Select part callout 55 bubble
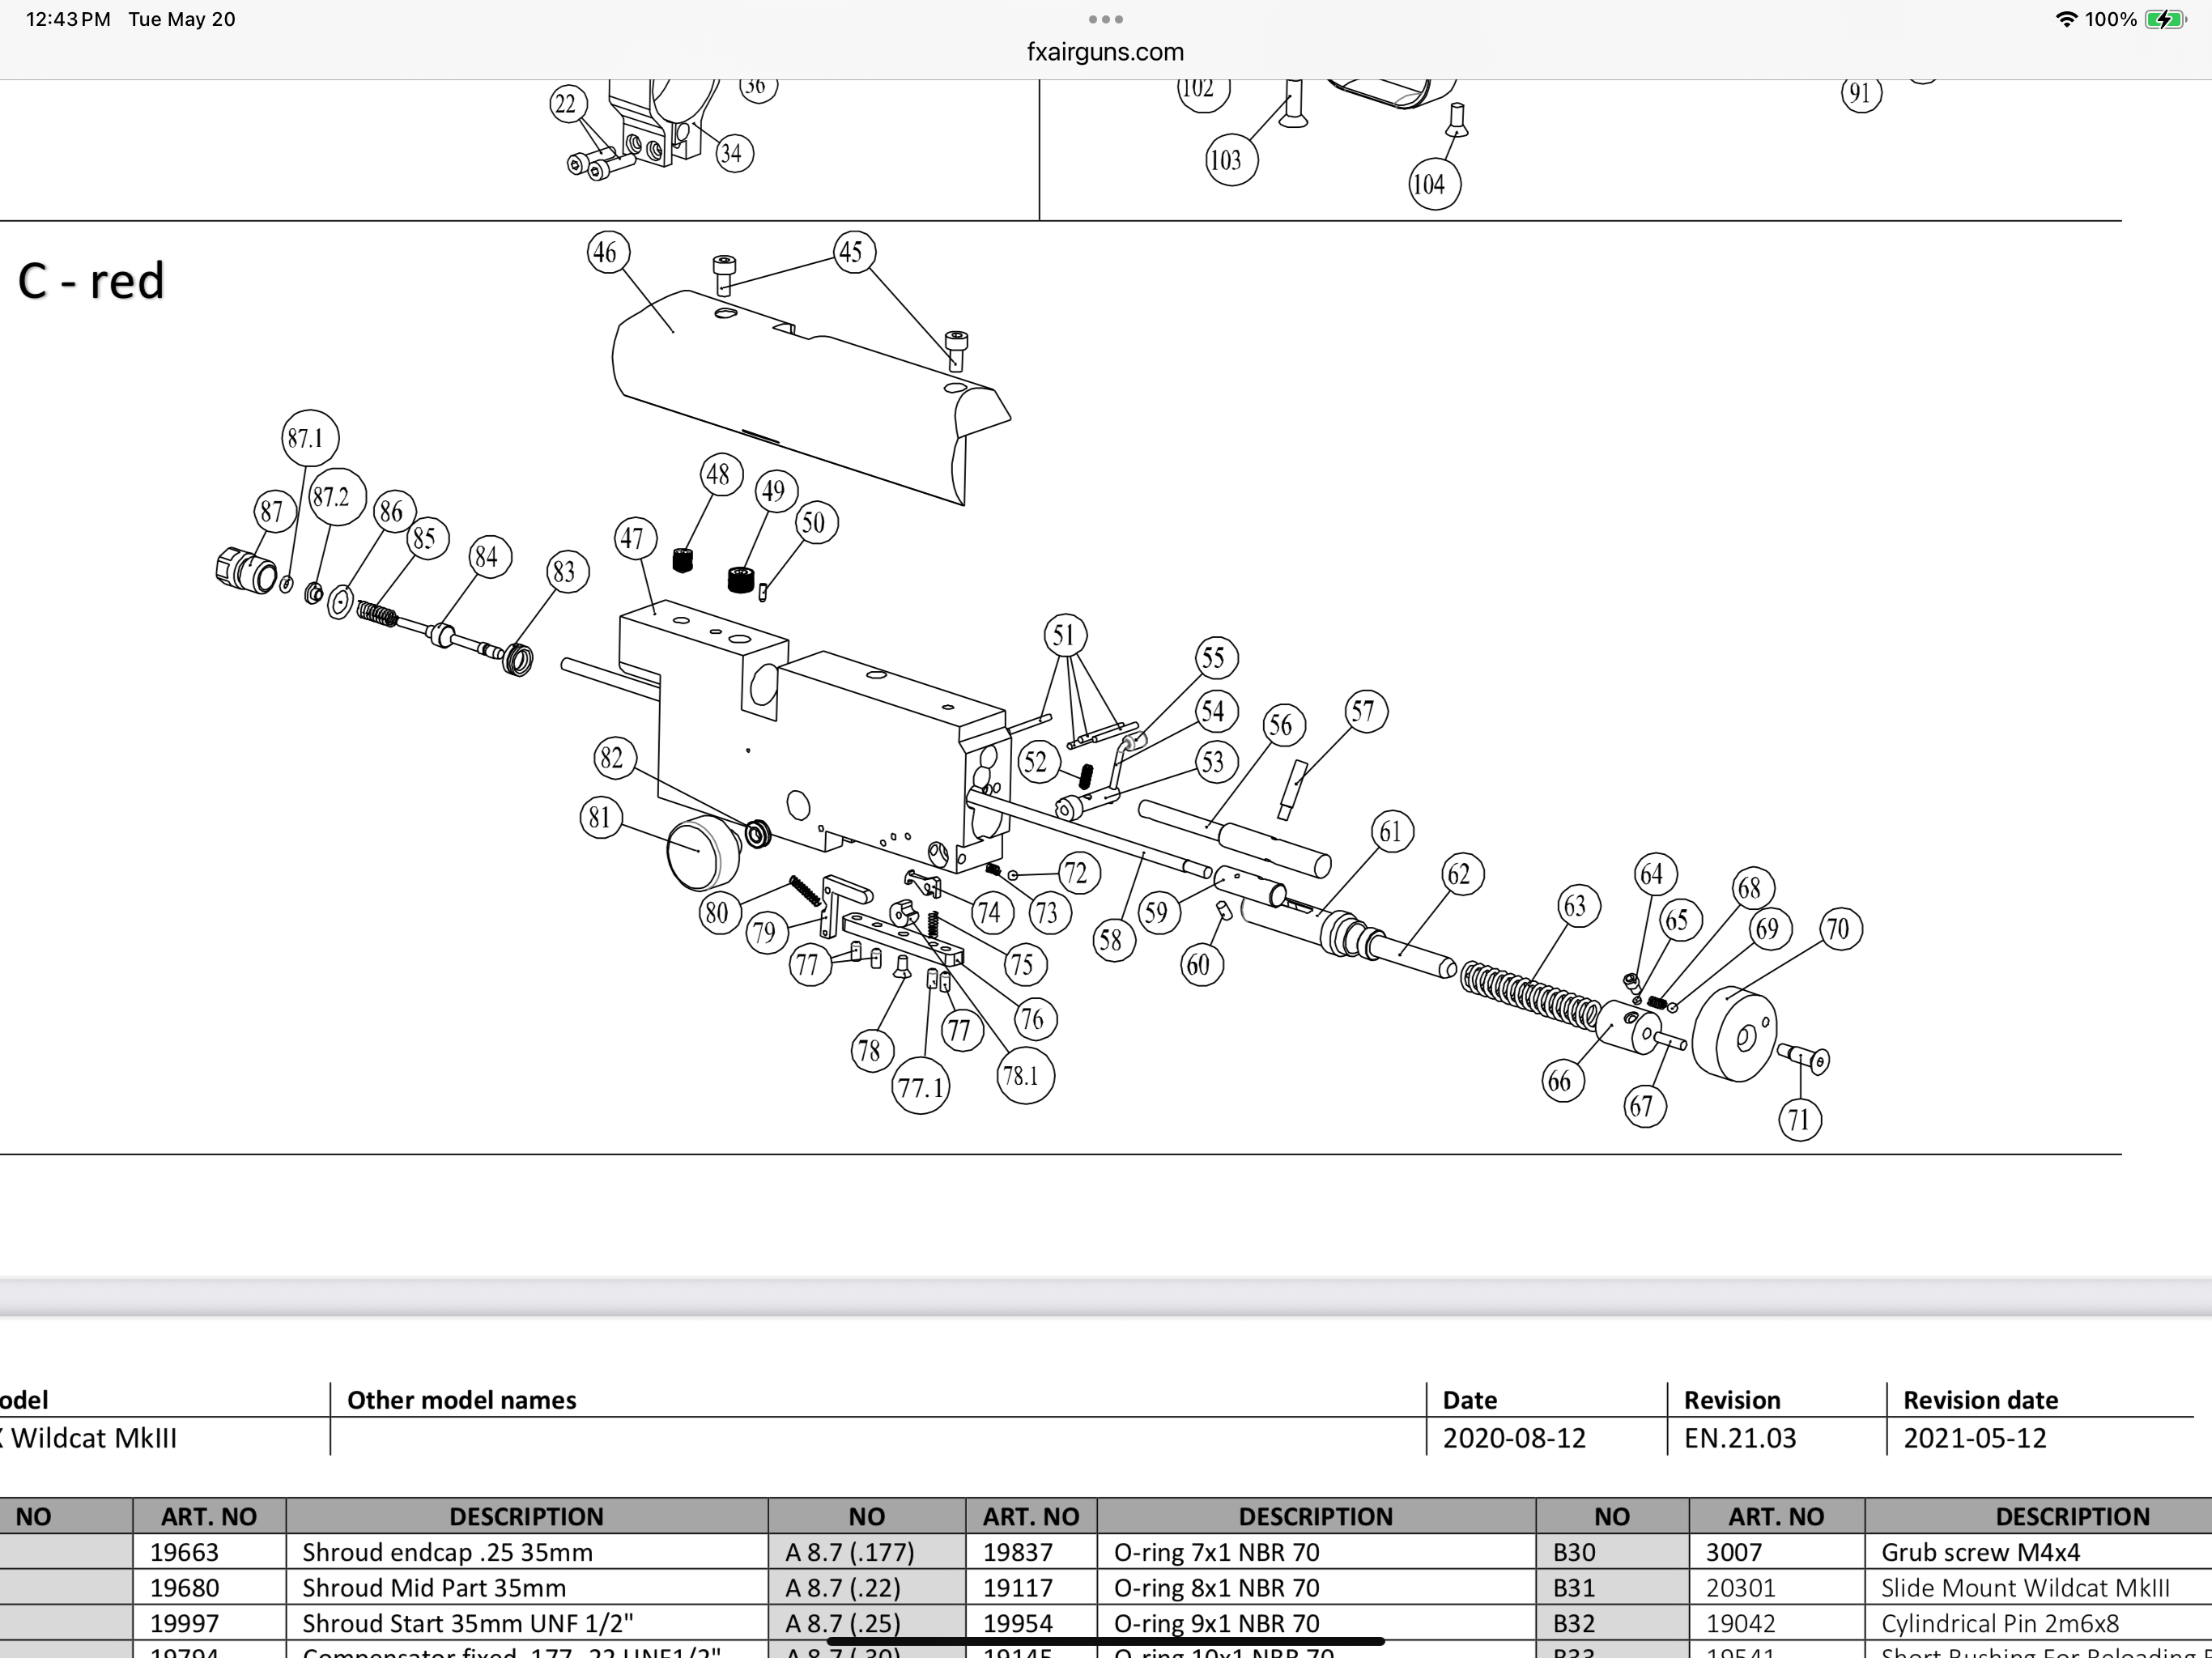This screenshot has width=2212, height=1658. pos(1216,658)
